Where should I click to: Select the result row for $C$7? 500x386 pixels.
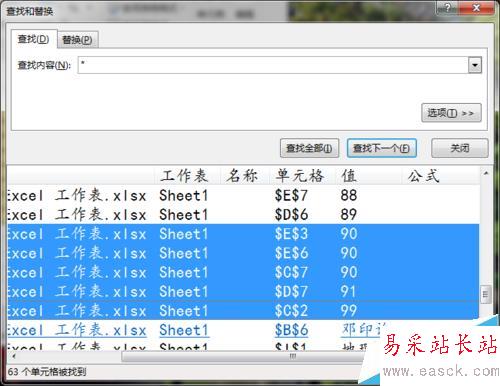[x=243, y=272]
